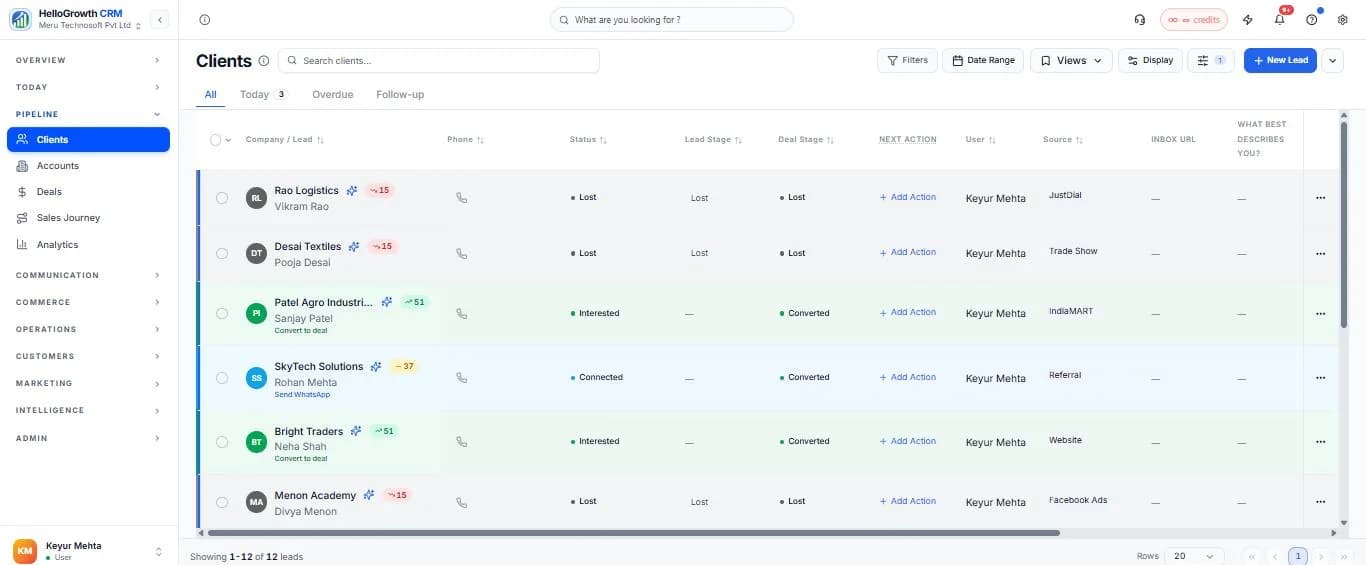Toggle the select-all header checkbox
Viewport: 1366px width, 565px height.
point(215,140)
